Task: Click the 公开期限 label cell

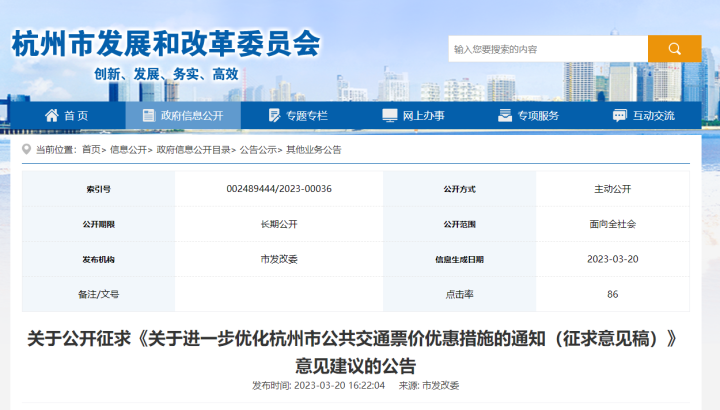Action: [x=98, y=224]
